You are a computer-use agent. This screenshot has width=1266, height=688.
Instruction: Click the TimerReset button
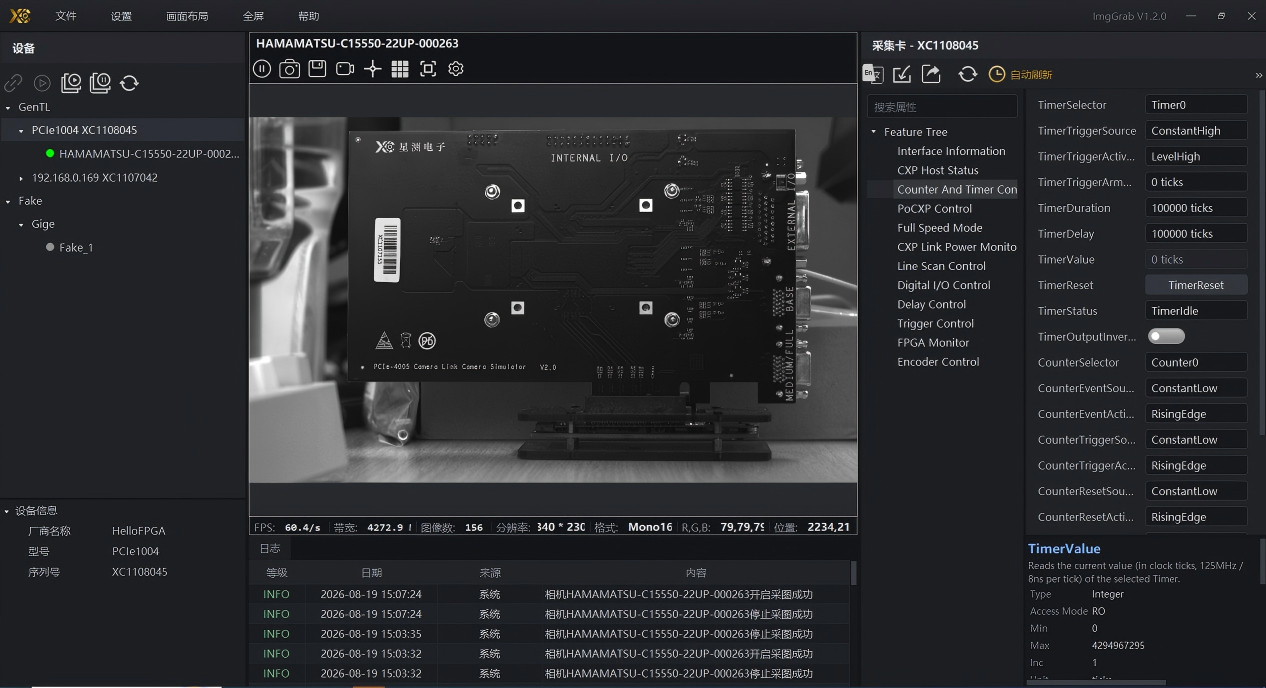tap(1196, 285)
